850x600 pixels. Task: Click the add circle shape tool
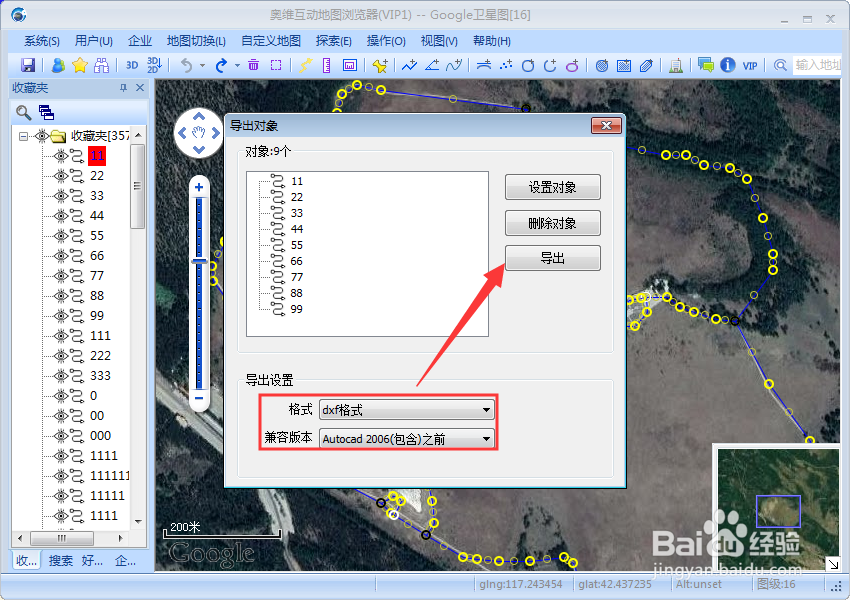tap(527, 66)
